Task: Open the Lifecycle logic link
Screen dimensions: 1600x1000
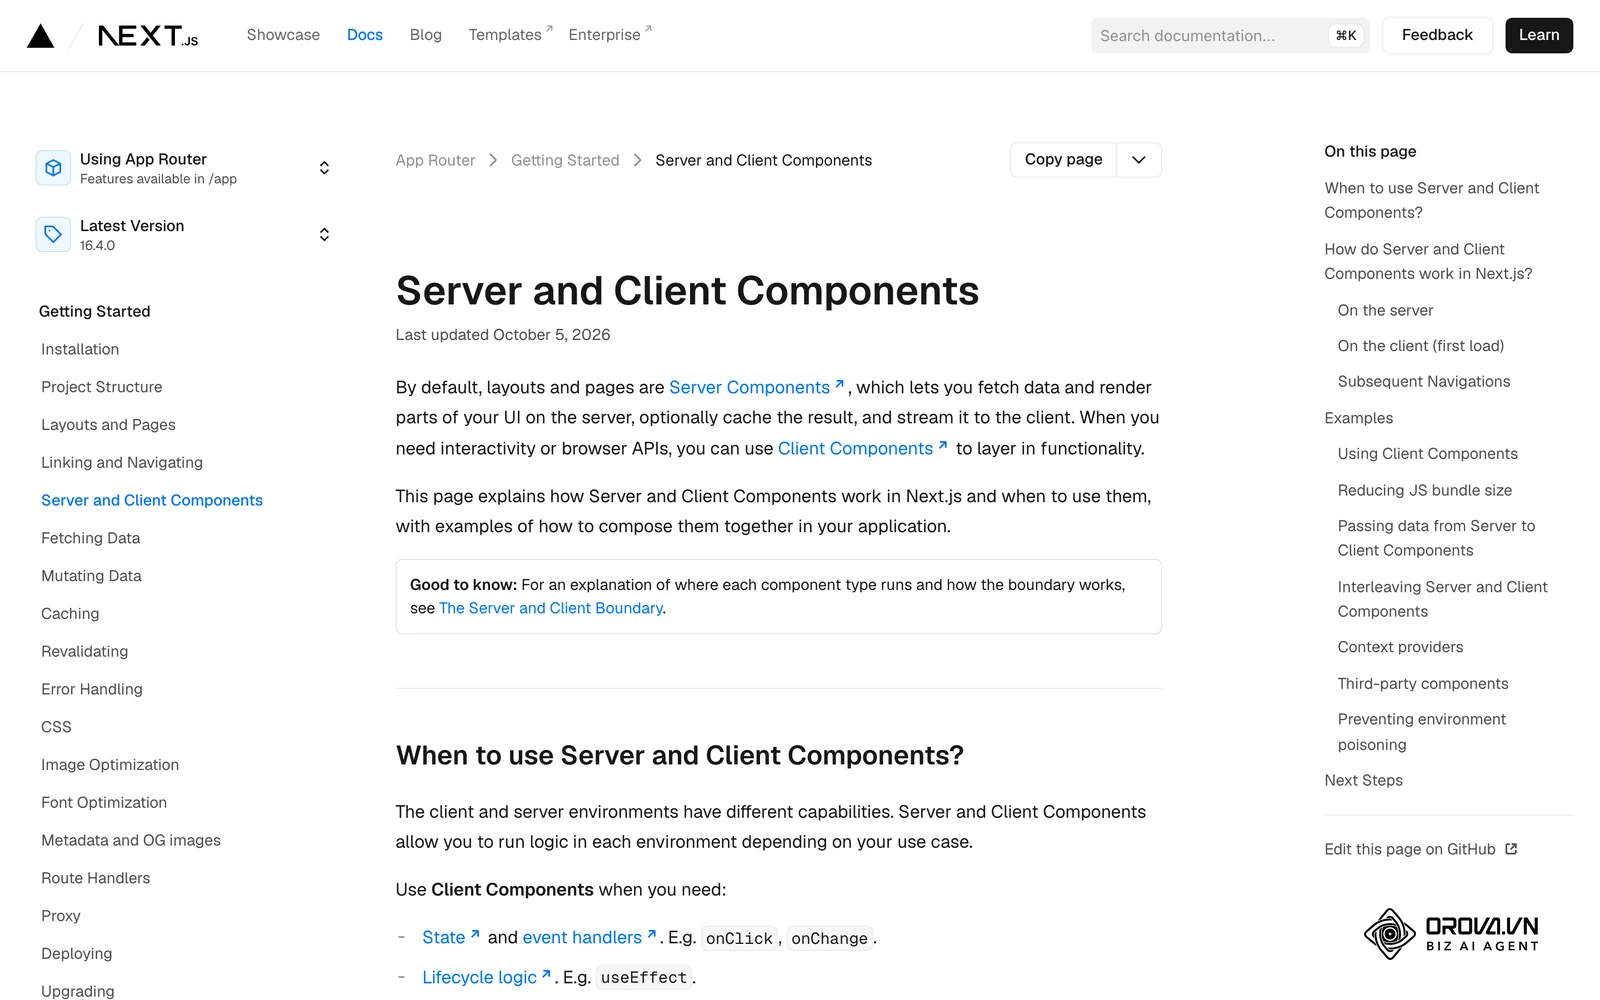Action: (486, 977)
